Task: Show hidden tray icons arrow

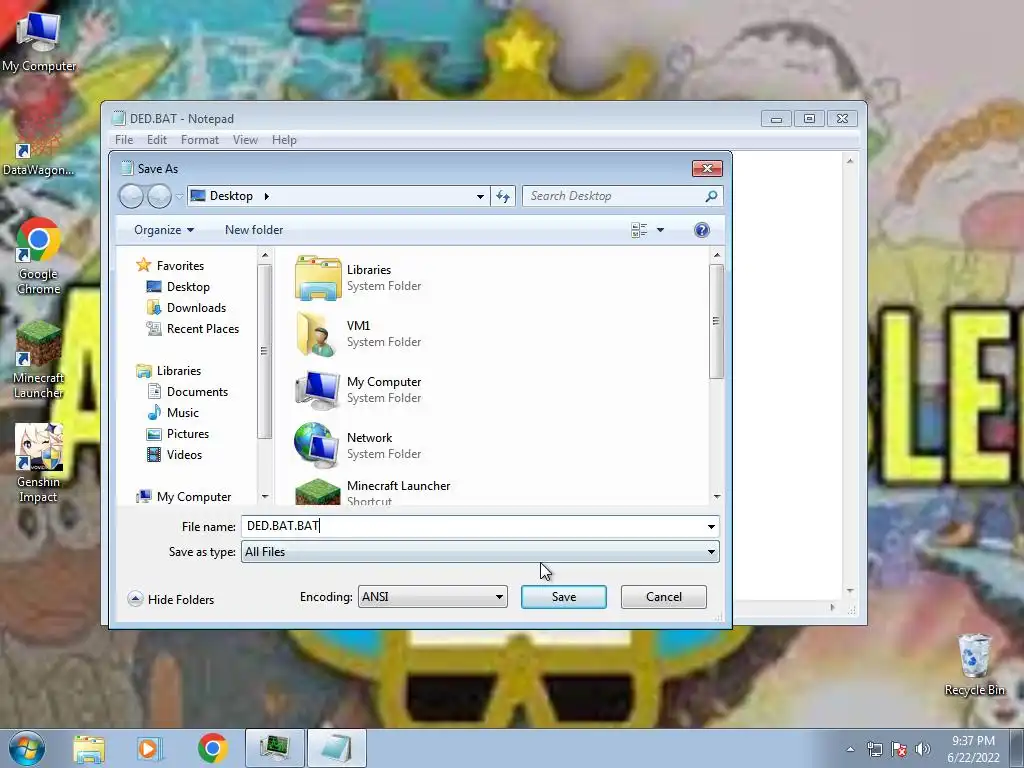Action: pyautogui.click(x=850, y=749)
